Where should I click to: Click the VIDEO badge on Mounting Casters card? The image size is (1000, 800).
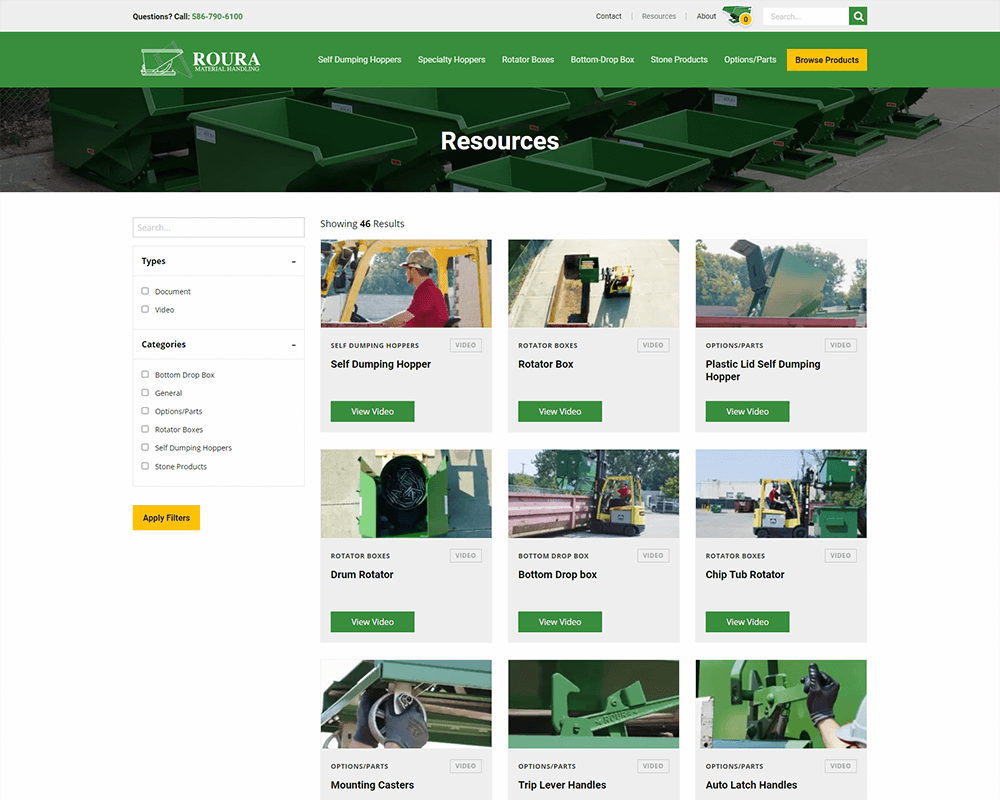[x=465, y=765]
